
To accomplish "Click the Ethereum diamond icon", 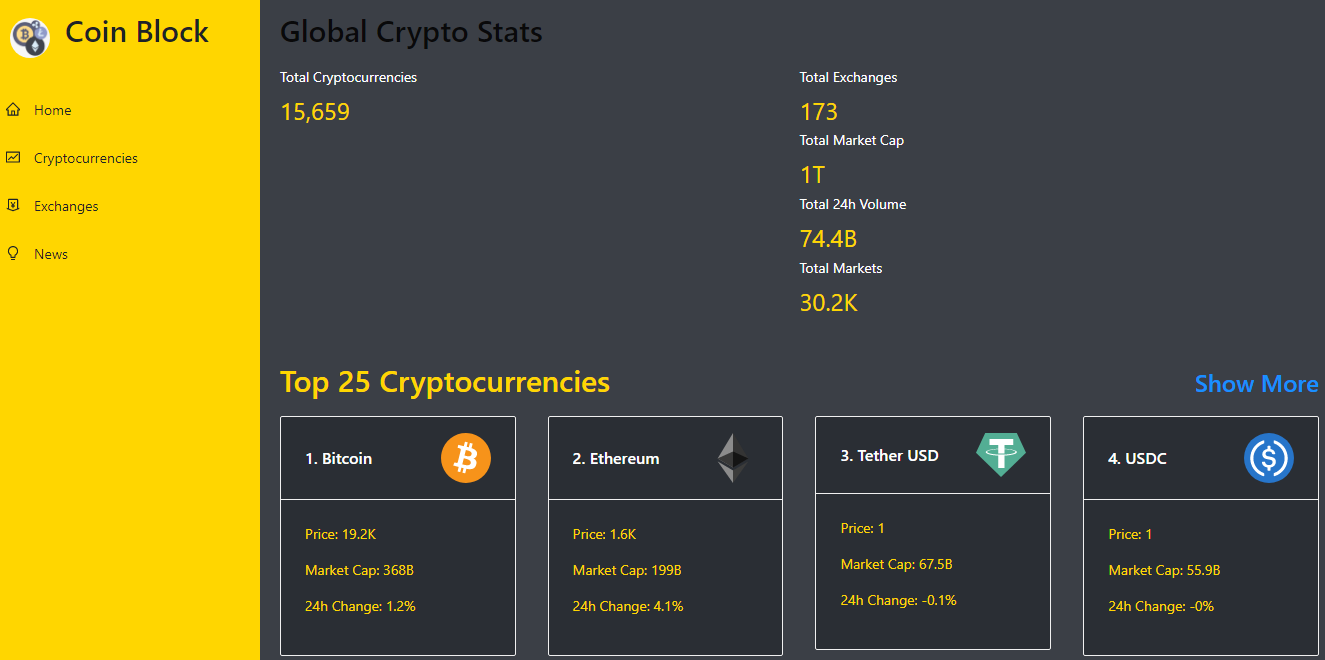I will [733, 458].
